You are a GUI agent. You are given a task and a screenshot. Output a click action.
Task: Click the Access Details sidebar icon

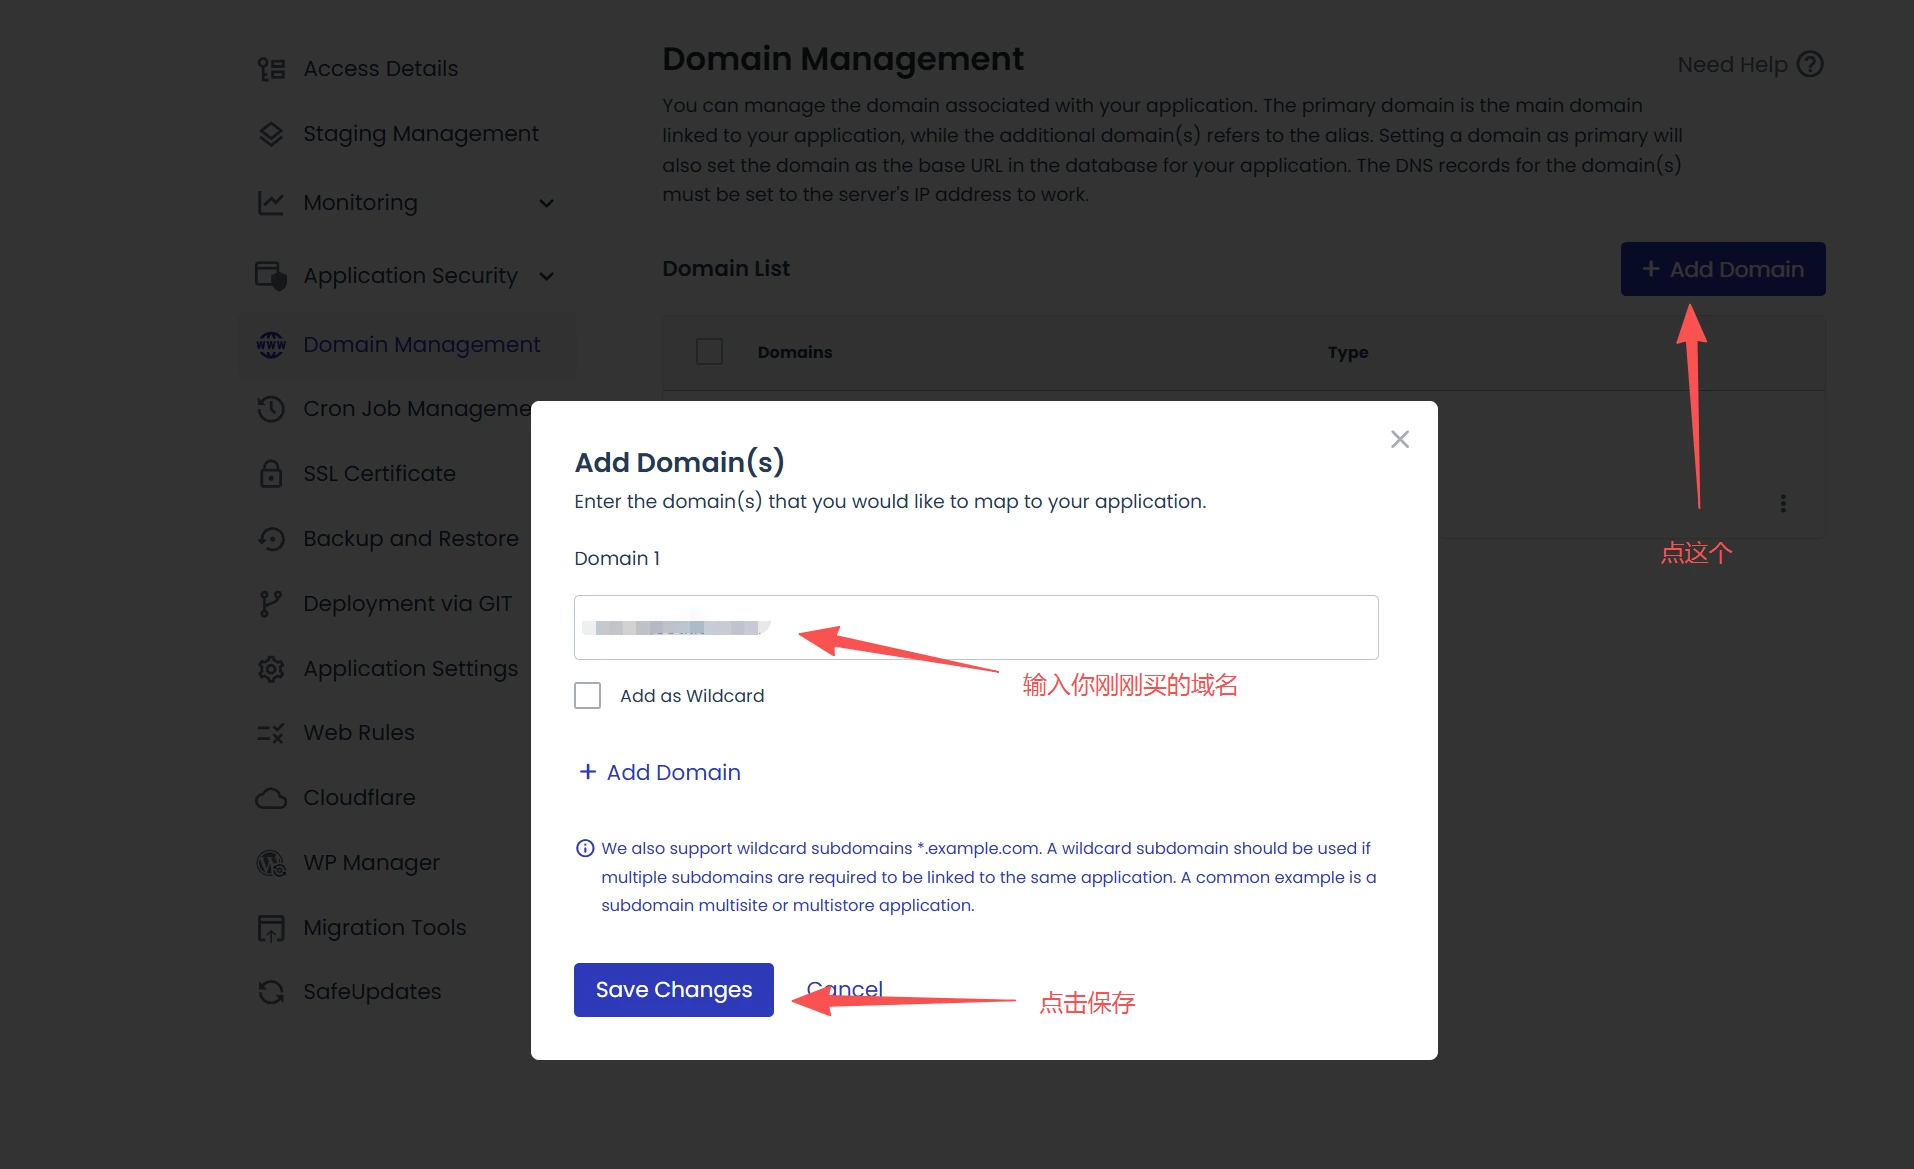point(271,69)
